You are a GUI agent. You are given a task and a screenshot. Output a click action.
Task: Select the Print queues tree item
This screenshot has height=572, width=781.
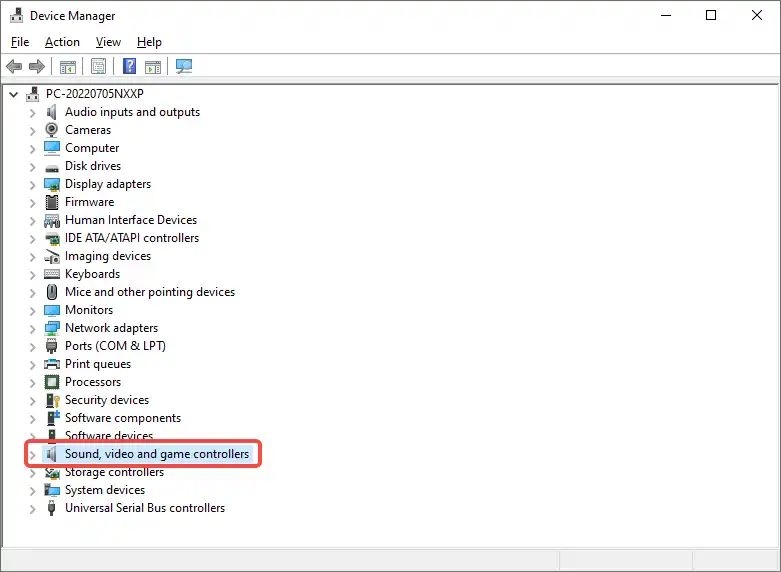(x=98, y=364)
